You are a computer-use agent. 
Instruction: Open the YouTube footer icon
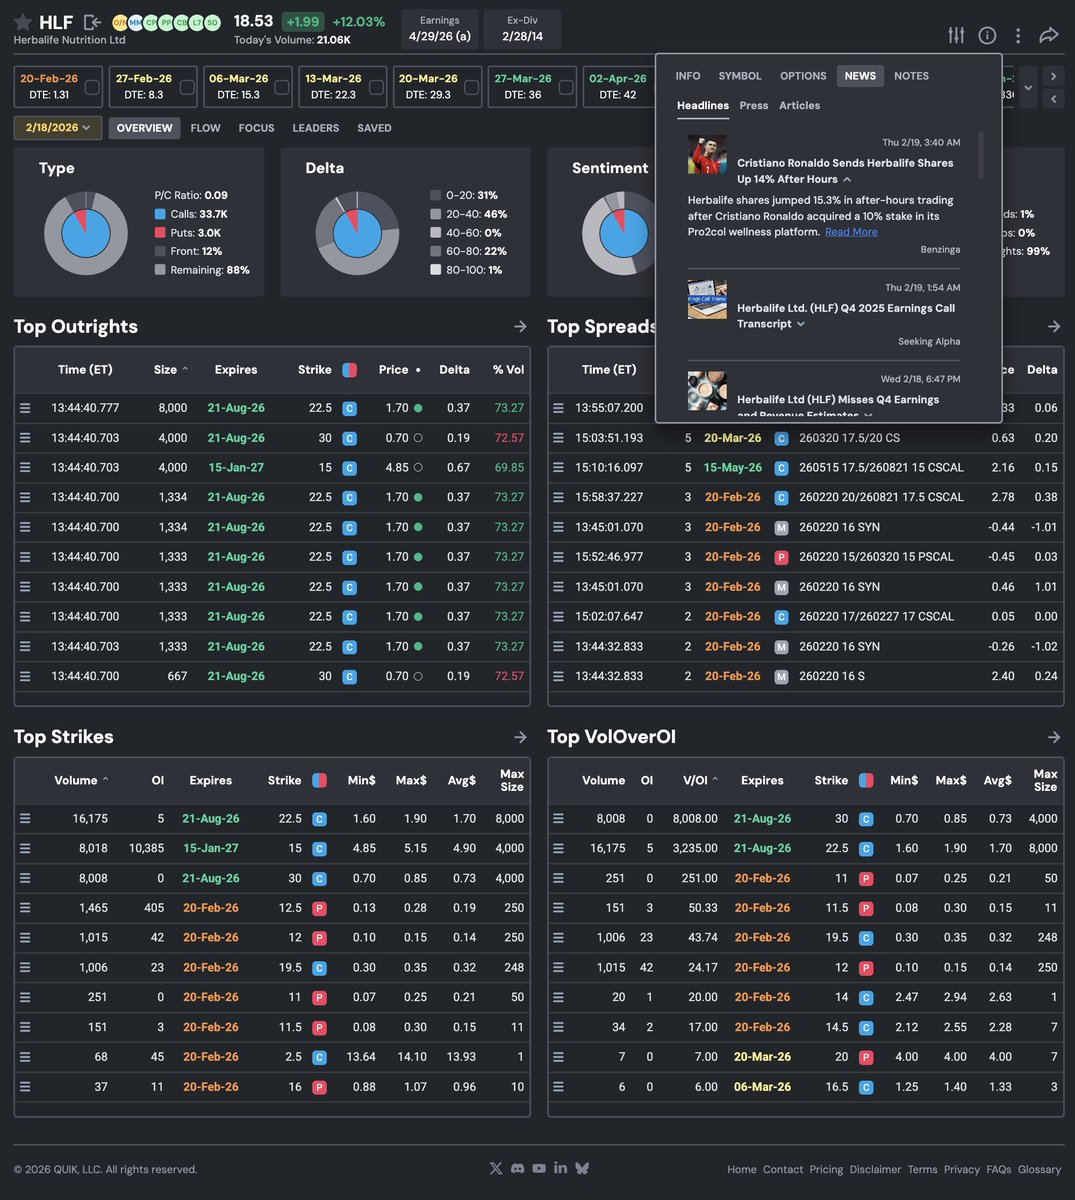[x=539, y=1168]
